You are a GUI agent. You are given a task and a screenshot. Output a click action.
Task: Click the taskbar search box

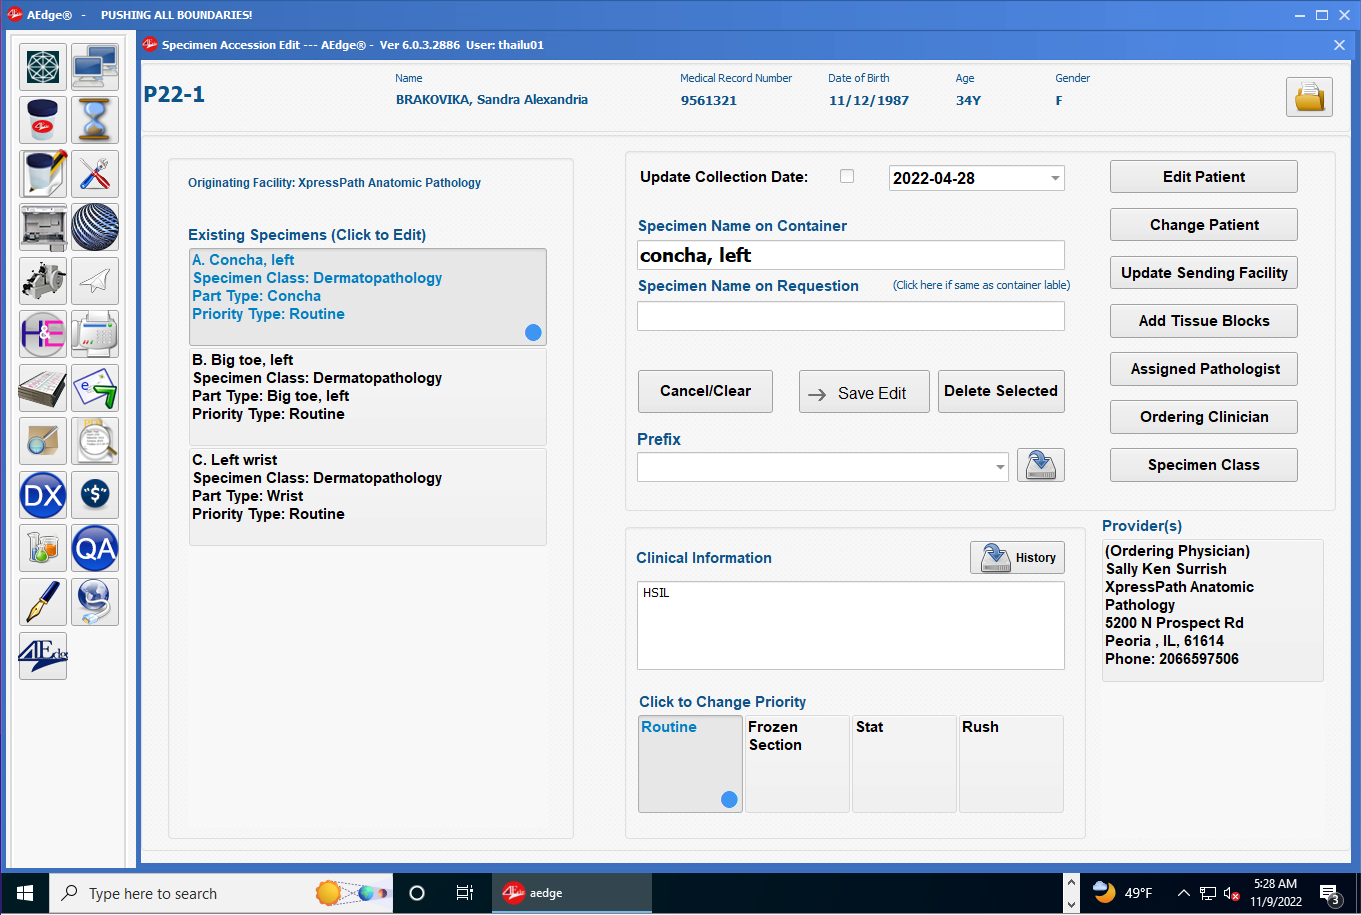pyautogui.click(x=220, y=893)
